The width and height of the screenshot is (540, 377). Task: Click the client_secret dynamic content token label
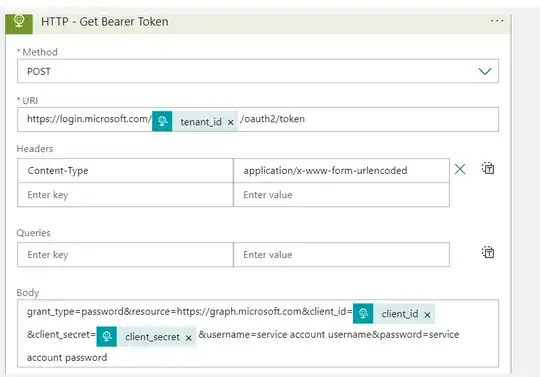point(152,337)
